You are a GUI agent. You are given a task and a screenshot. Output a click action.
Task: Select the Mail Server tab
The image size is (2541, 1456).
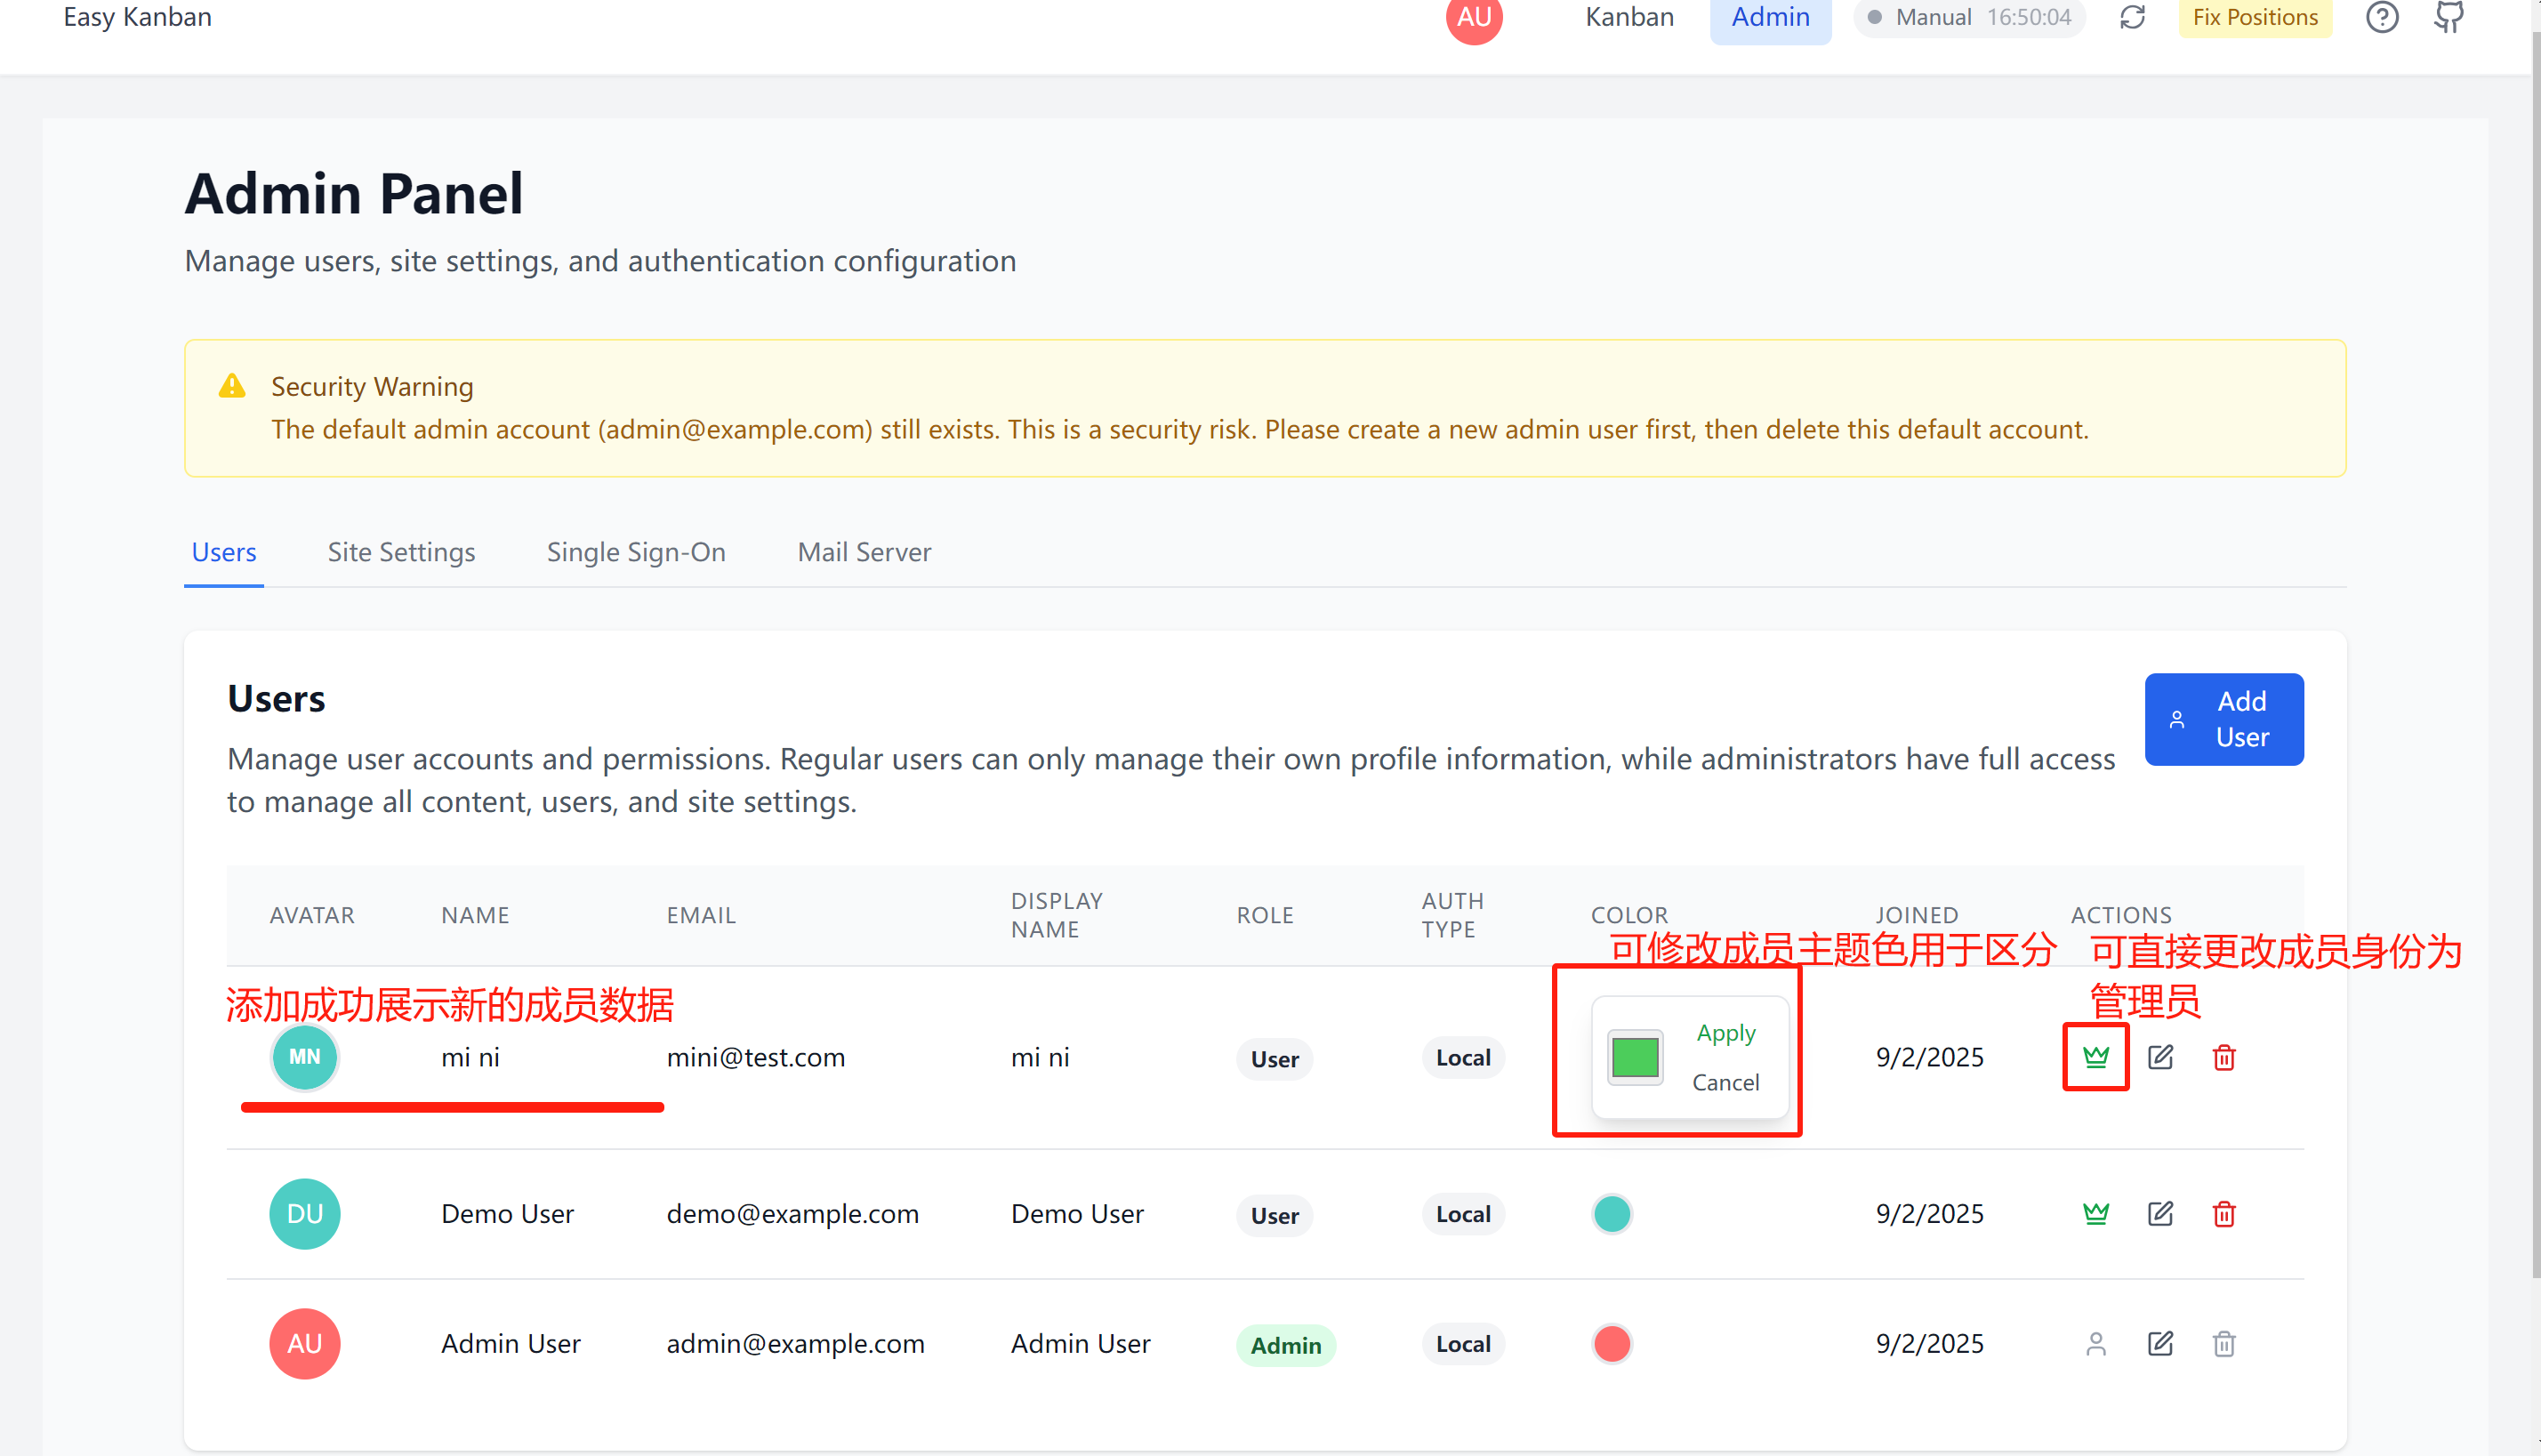(864, 552)
